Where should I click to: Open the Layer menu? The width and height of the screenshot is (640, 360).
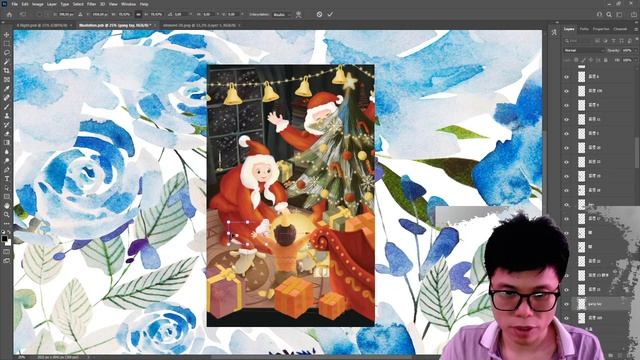52,4
